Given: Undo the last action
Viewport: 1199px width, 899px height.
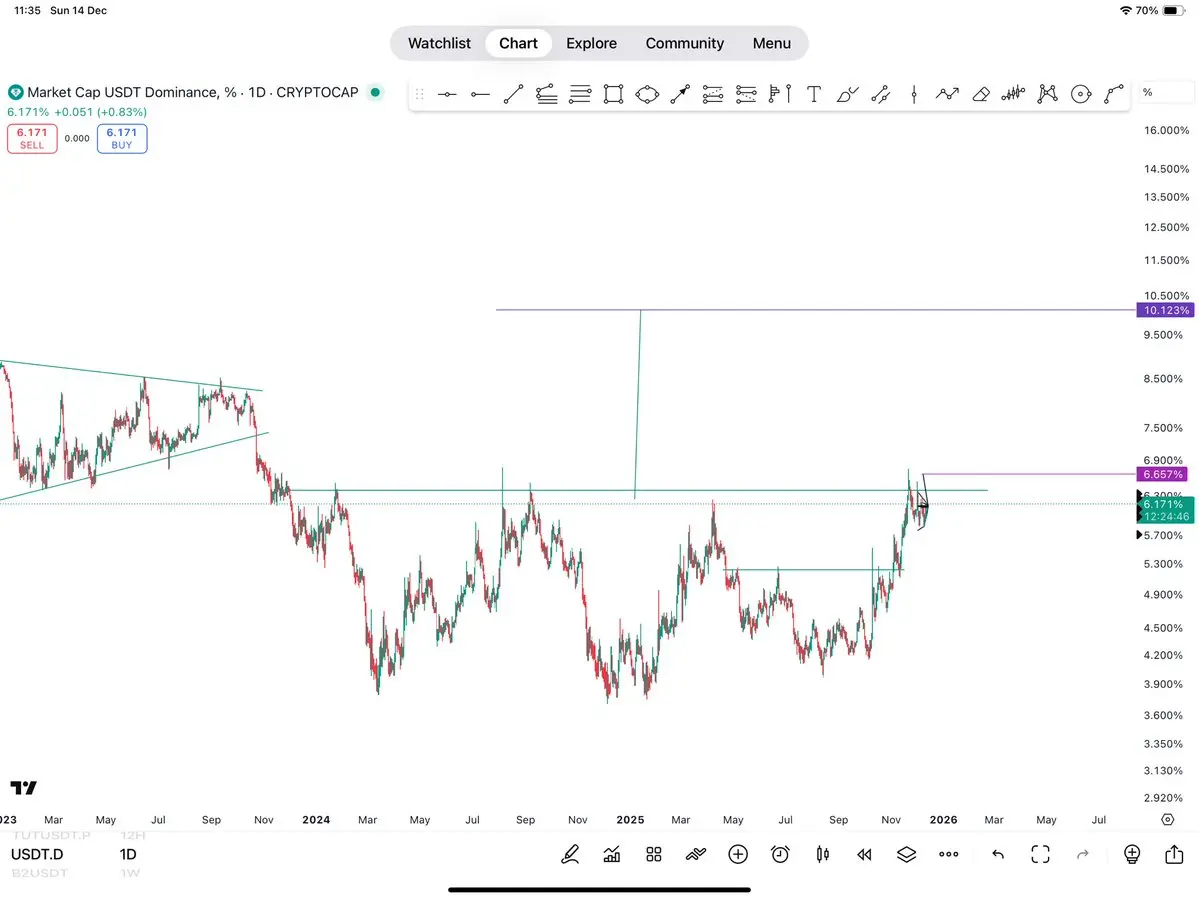Looking at the screenshot, I should (x=998, y=855).
